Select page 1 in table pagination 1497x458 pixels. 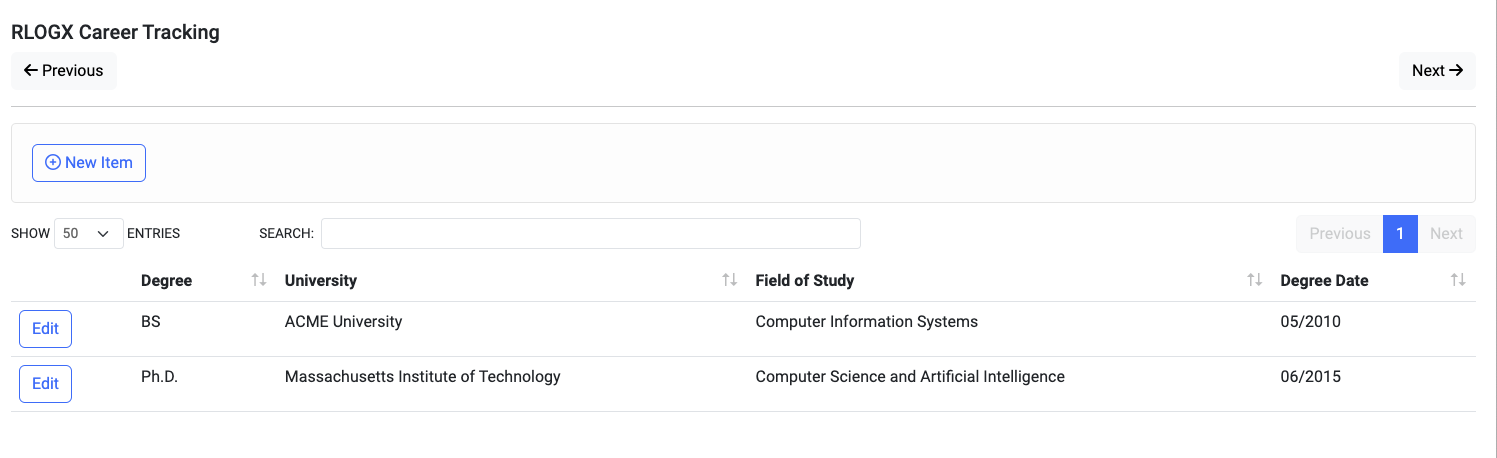pos(1400,233)
